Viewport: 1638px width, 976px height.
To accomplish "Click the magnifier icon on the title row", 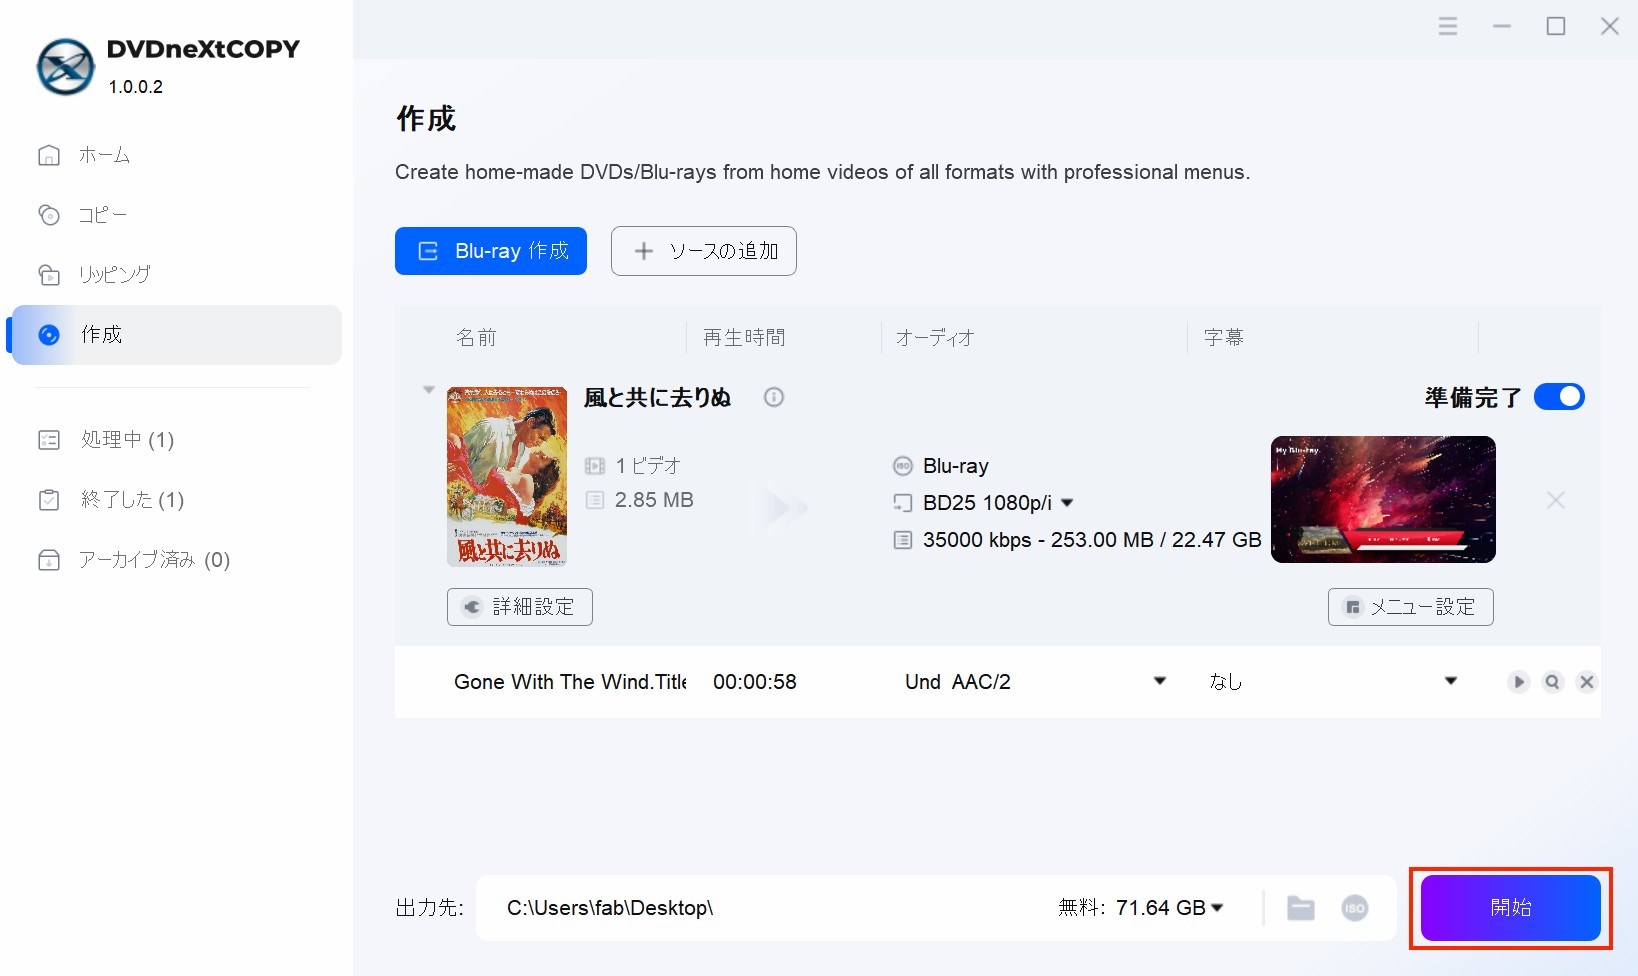I will [x=1553, y=682].
